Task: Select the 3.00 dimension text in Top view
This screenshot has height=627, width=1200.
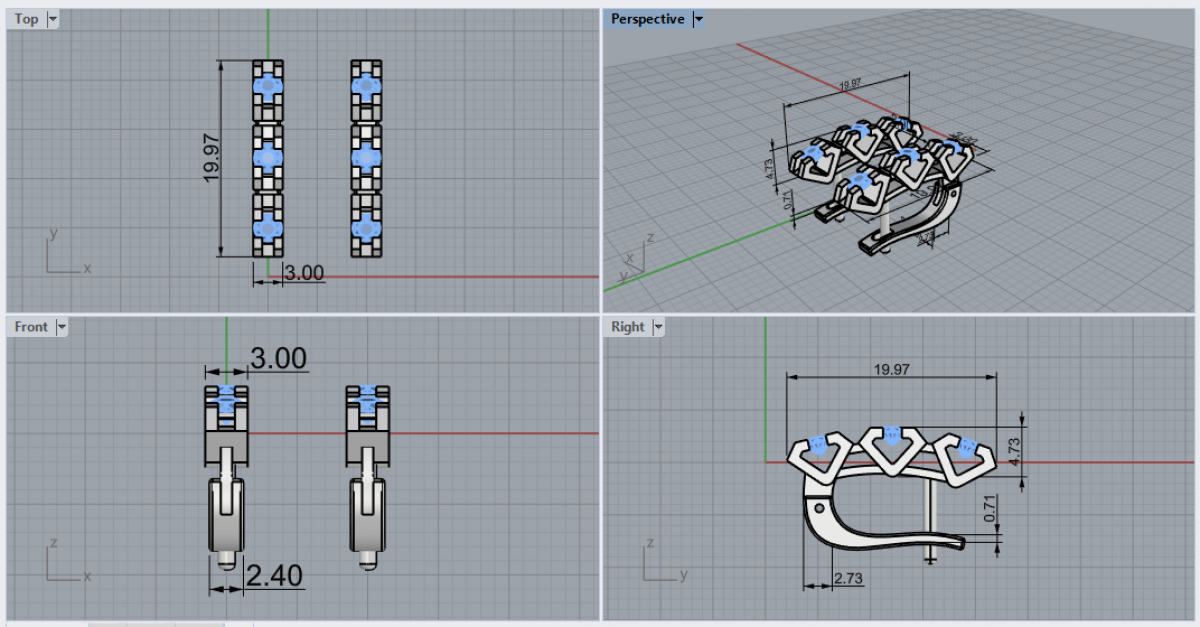Action: tap(304, 273)
